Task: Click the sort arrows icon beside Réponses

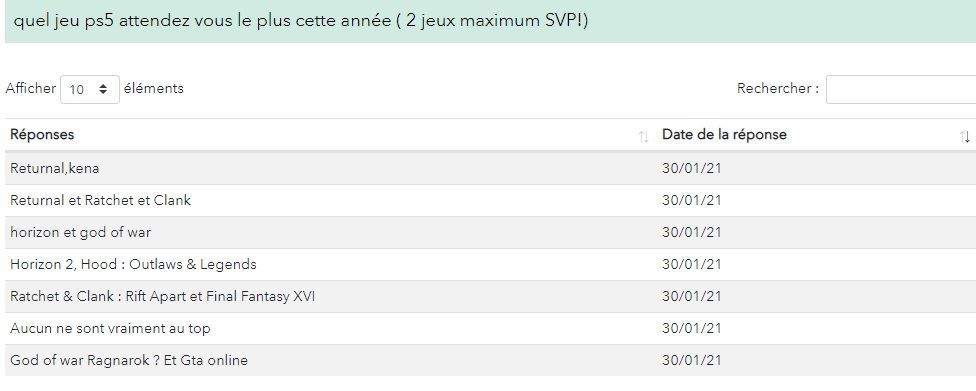Action: point(644,137)
